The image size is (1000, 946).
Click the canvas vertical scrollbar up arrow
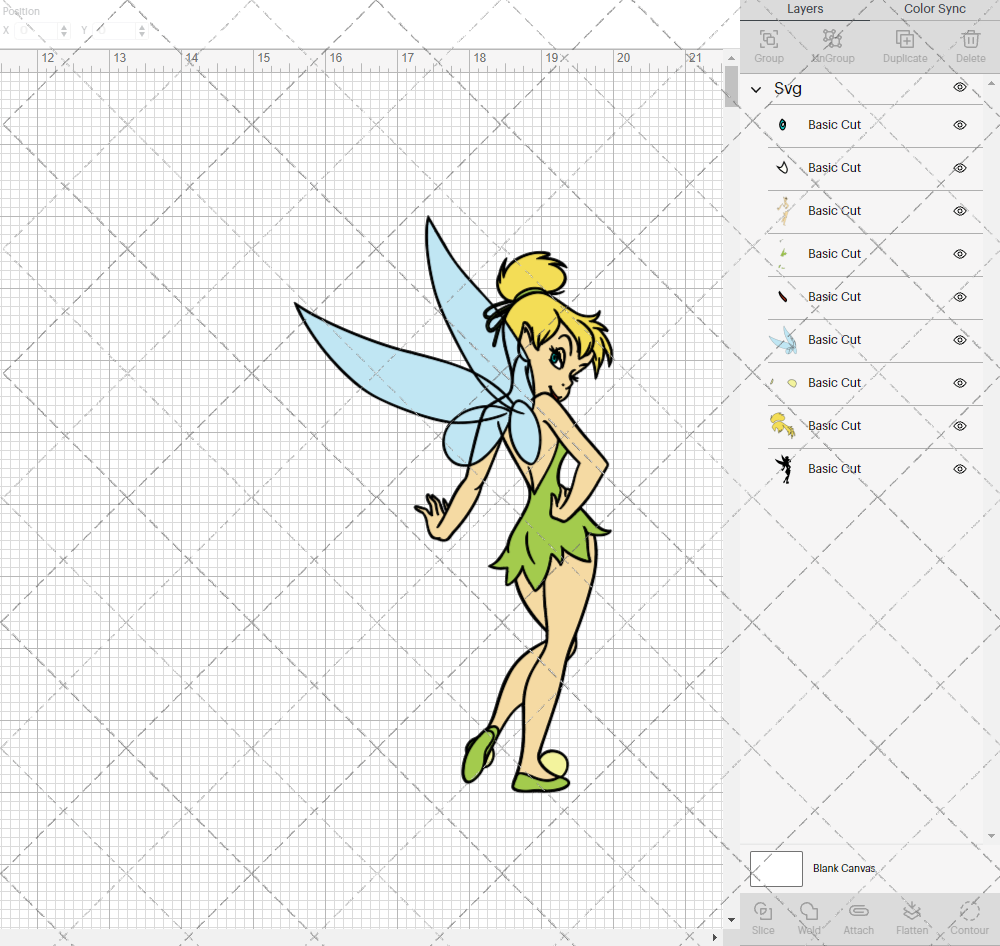tap(732, 58)
